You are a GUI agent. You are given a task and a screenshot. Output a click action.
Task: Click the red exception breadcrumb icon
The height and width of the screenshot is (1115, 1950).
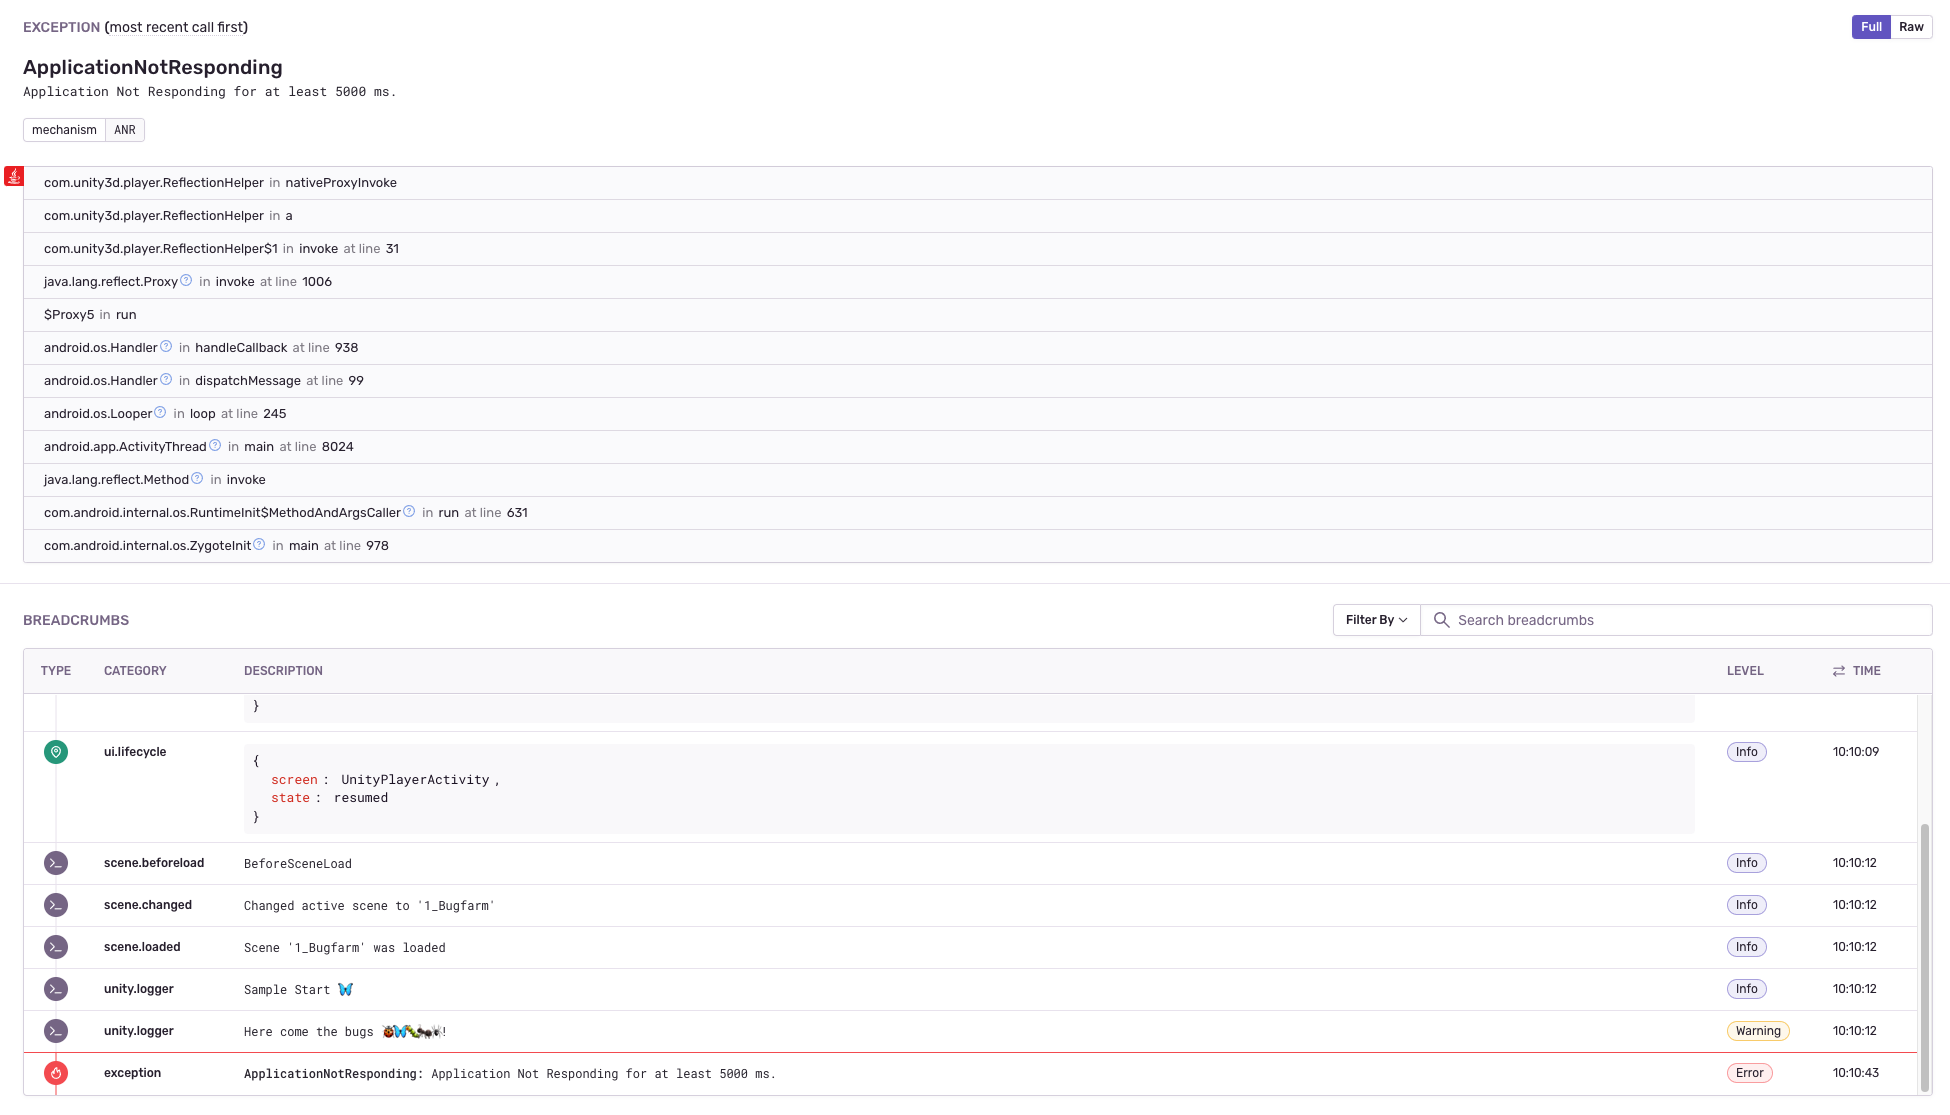pos(56,1073)
